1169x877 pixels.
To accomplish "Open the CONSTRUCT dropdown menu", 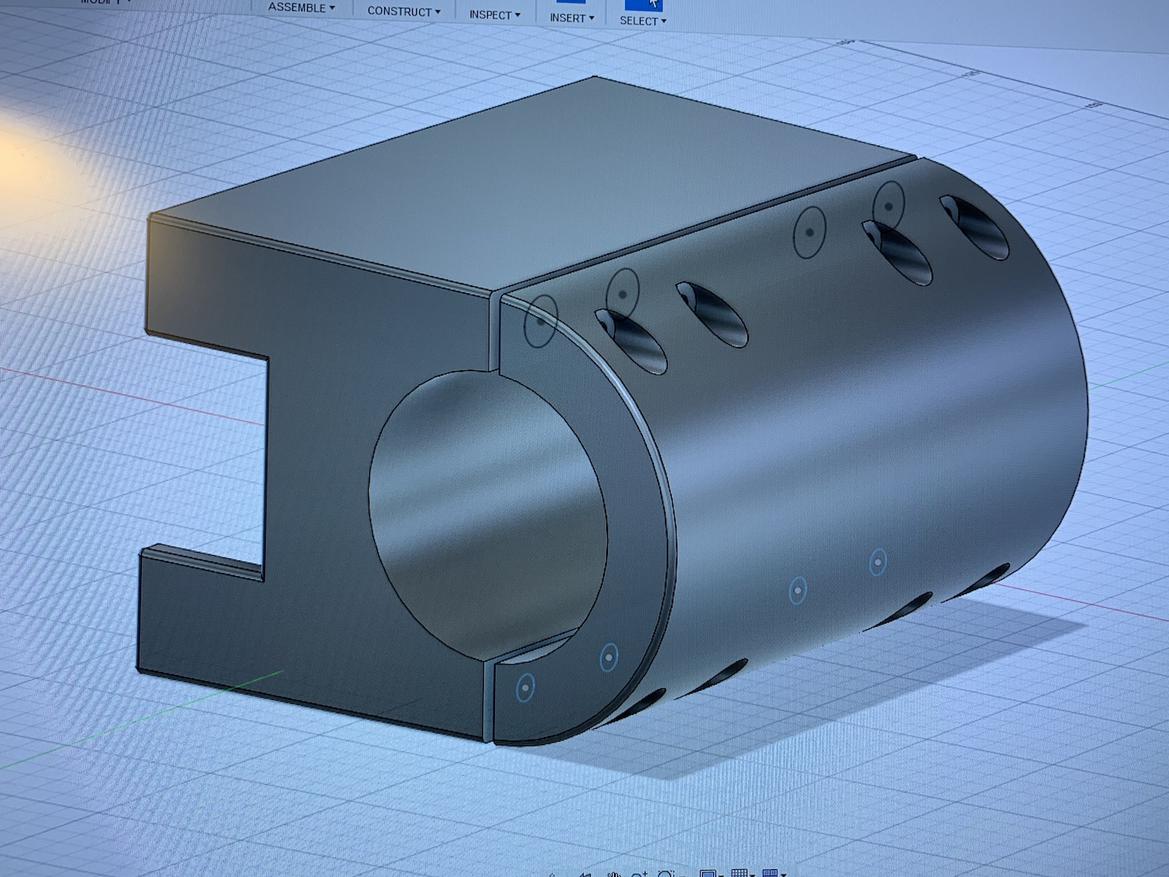I will (x=403, y=11).
